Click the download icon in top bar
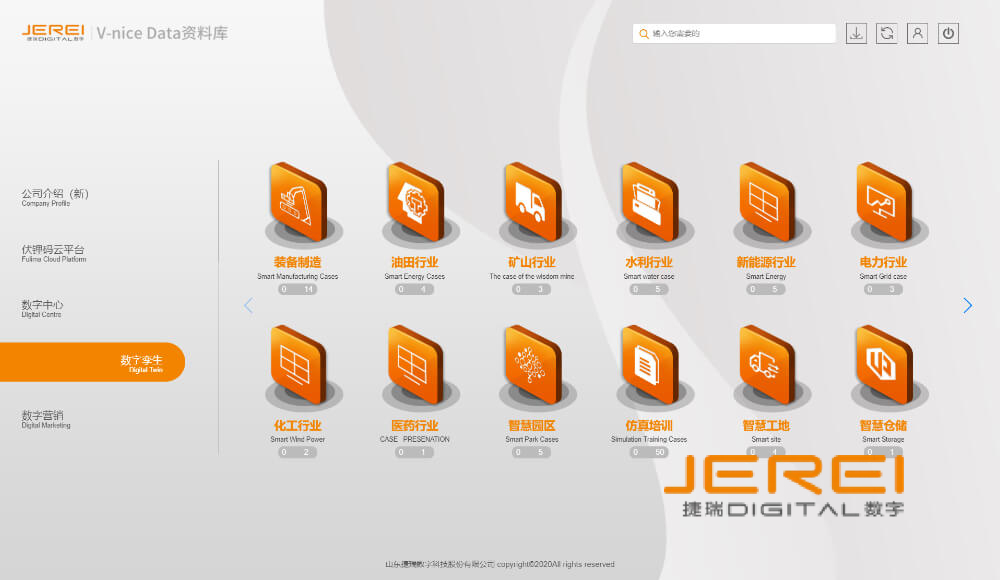The width and height of the screenshot is (1000, 580). (856, 33)
